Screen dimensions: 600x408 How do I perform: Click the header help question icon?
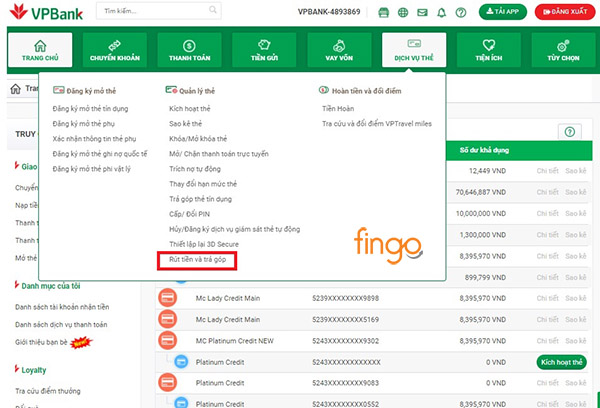[x=461, y=13]
